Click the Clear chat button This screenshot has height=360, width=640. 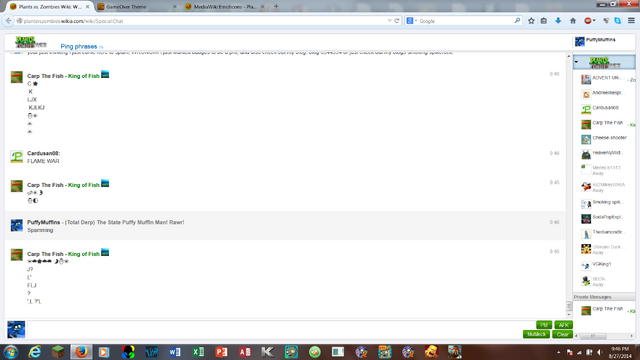(x=562, y=334)
